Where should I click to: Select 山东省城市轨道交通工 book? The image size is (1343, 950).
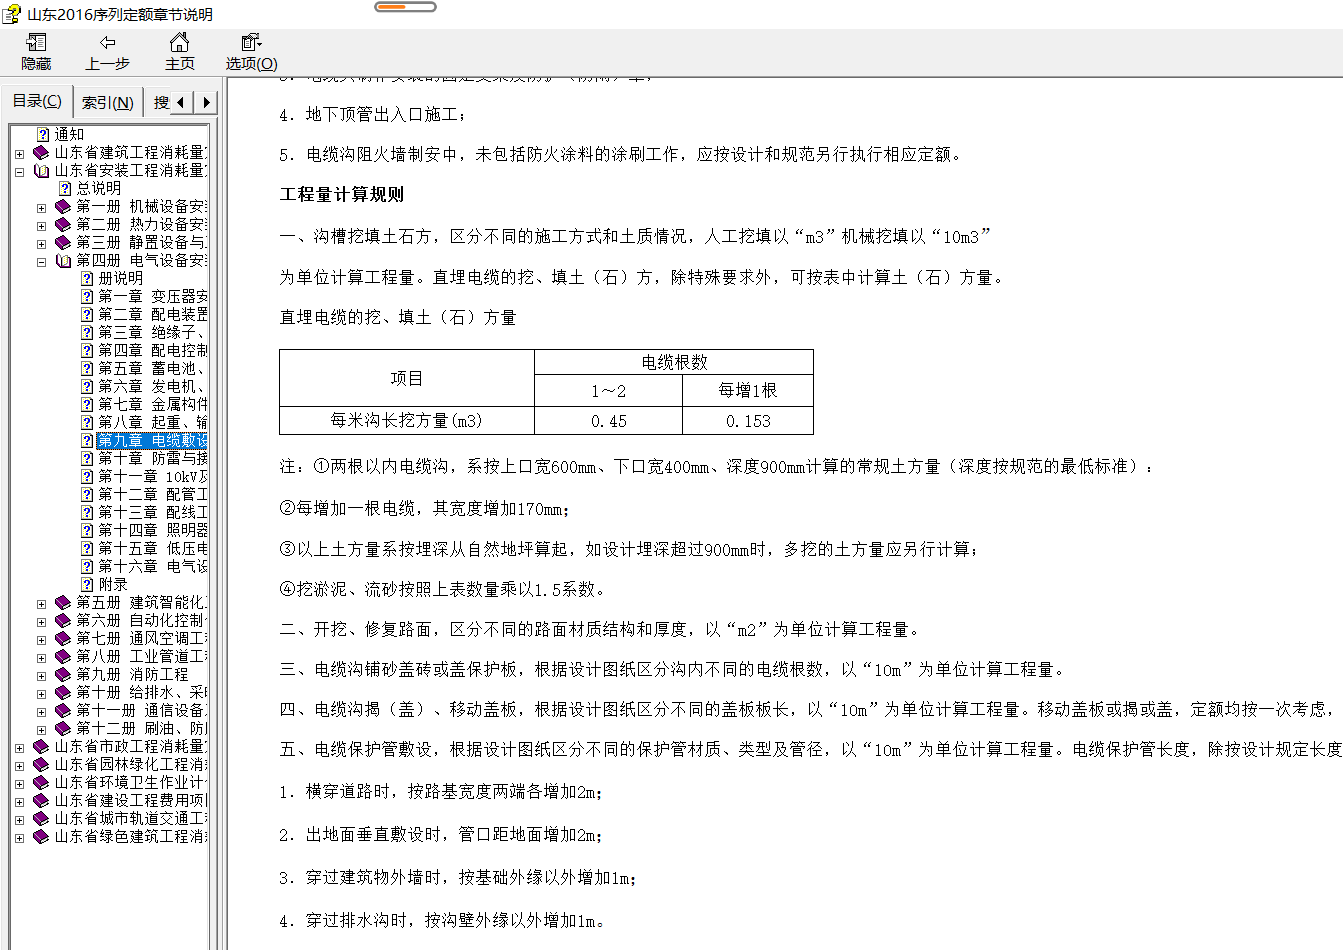(x=130, y=818)
